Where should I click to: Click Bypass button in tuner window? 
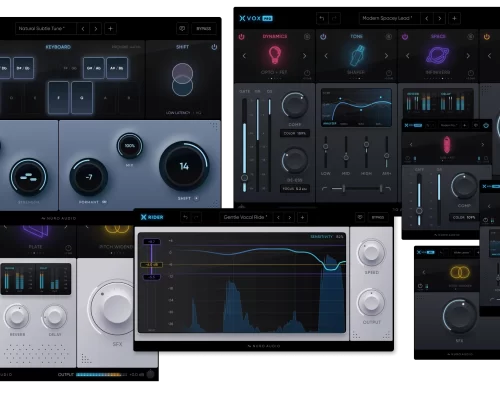coord(204,29)
